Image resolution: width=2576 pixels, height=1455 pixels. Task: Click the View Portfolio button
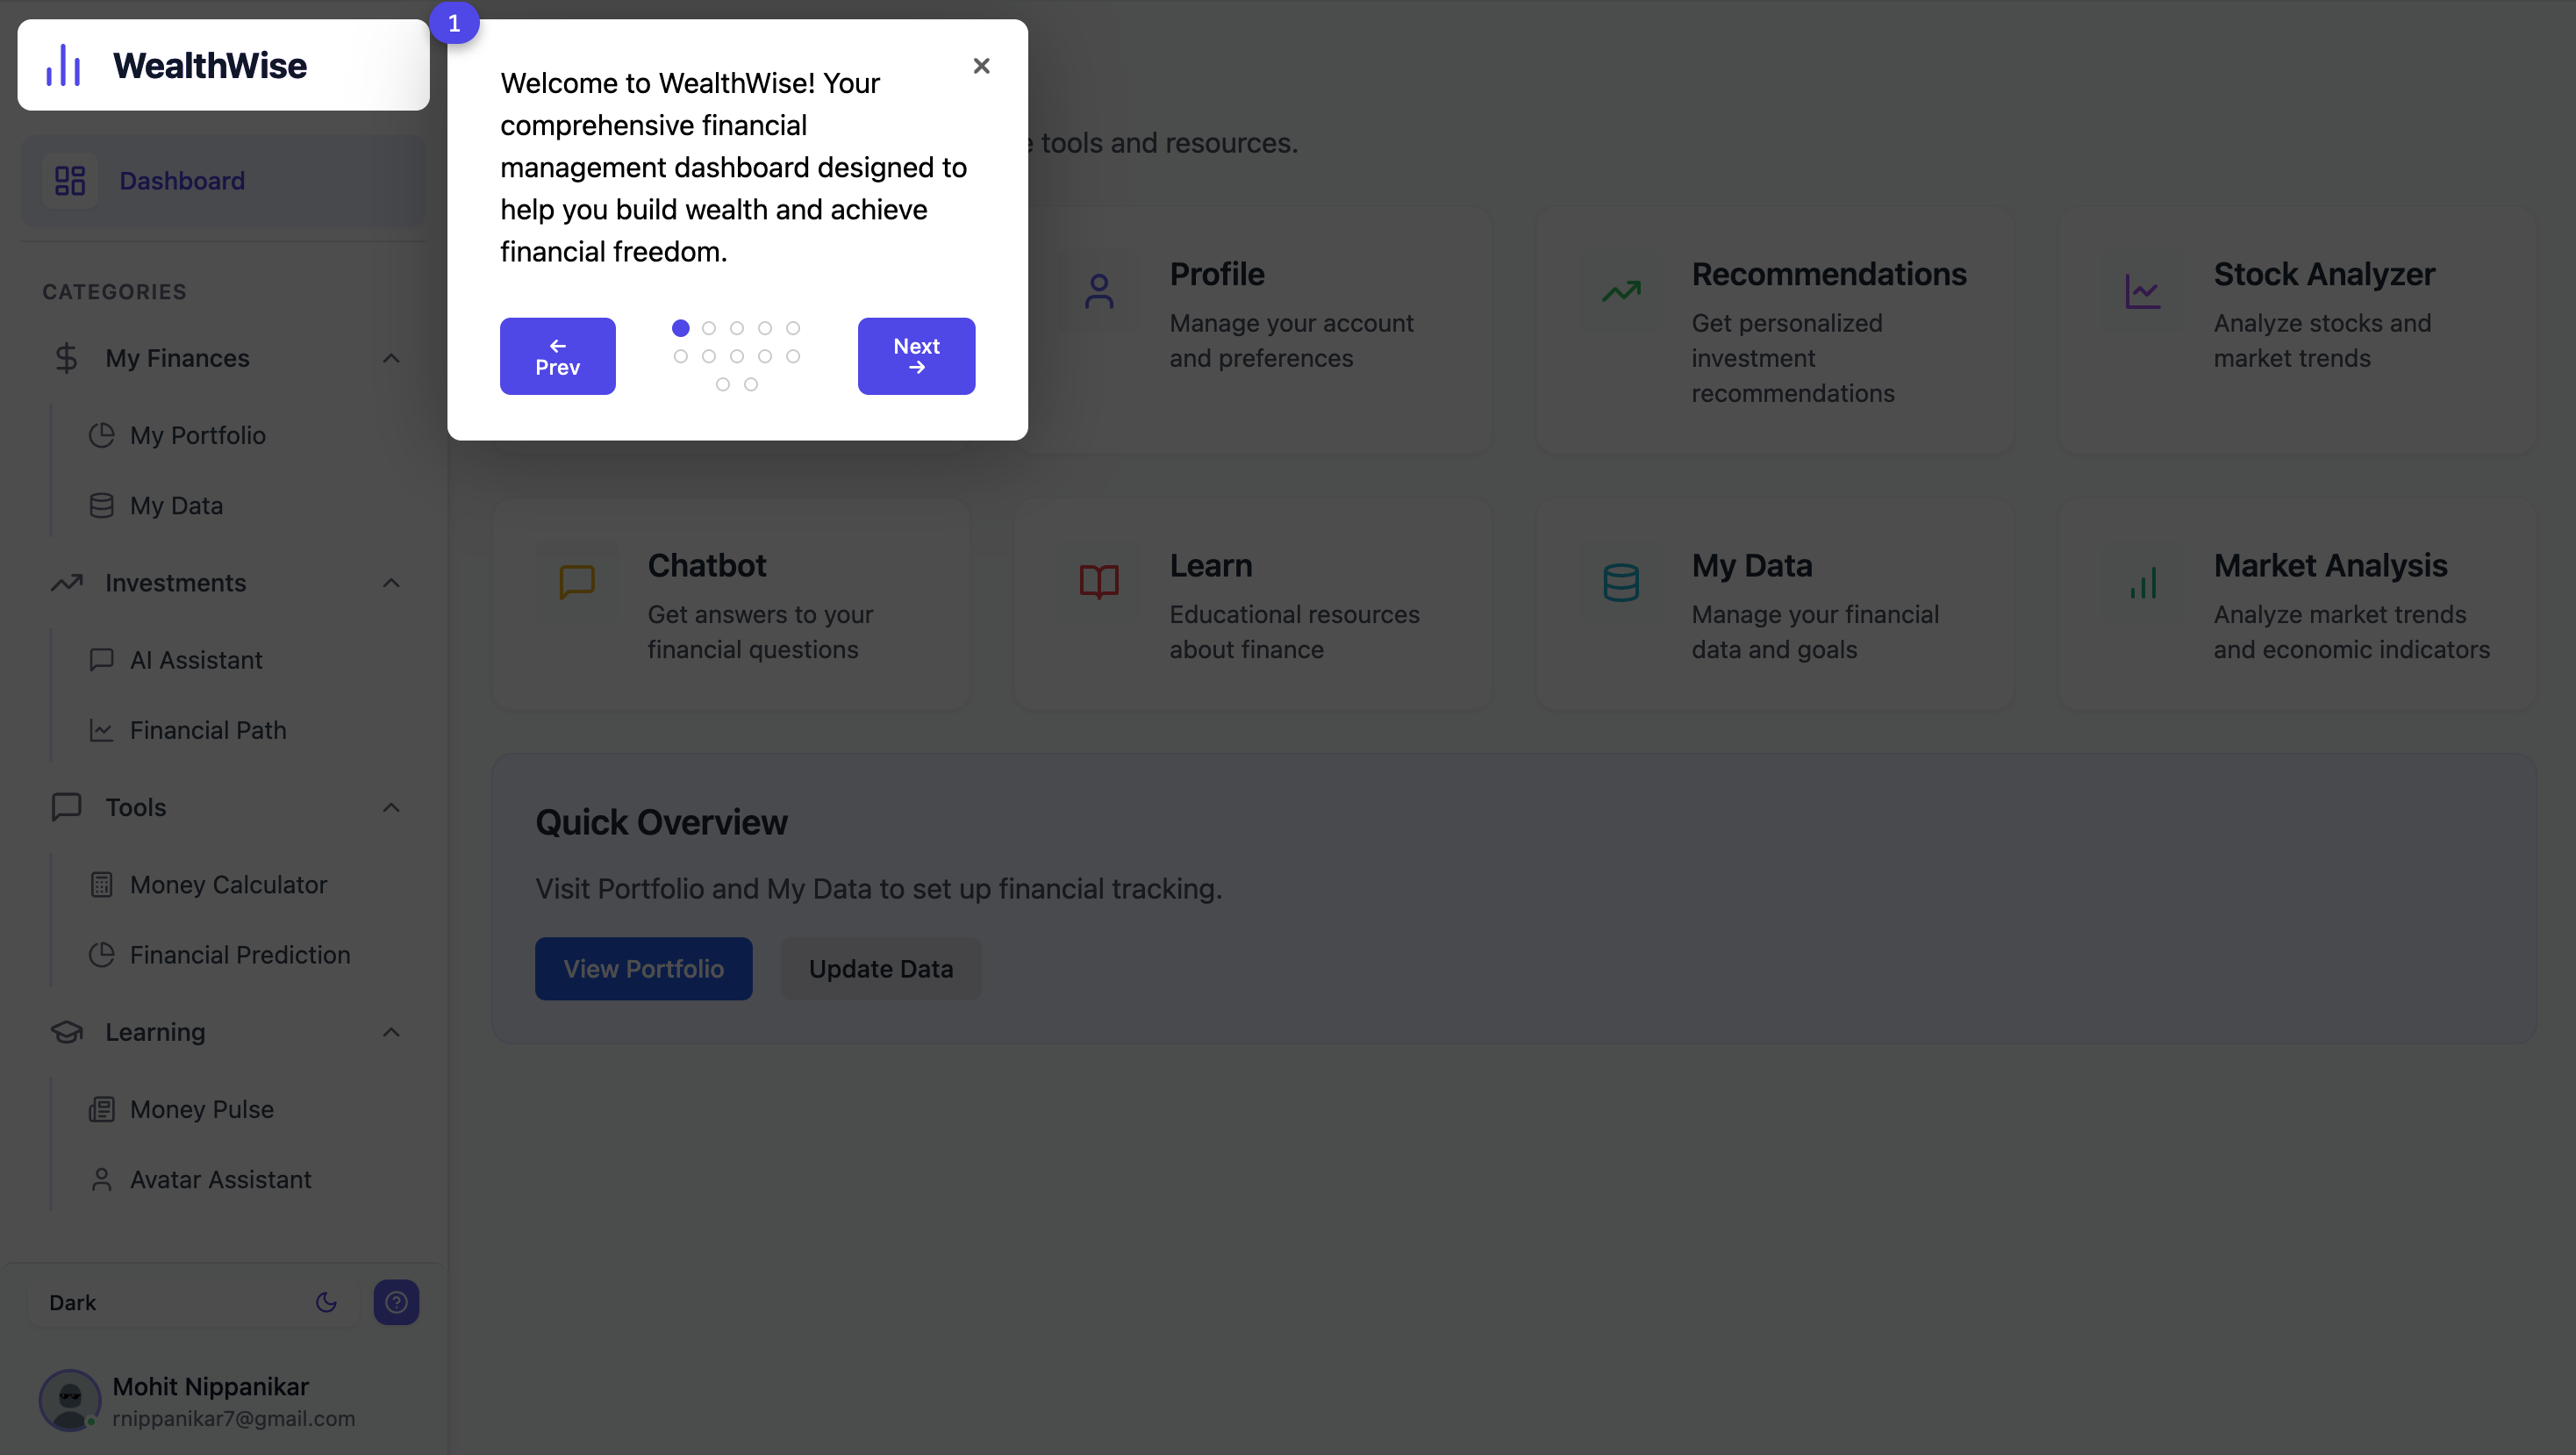pyautogui.click(x=643, y=968)
